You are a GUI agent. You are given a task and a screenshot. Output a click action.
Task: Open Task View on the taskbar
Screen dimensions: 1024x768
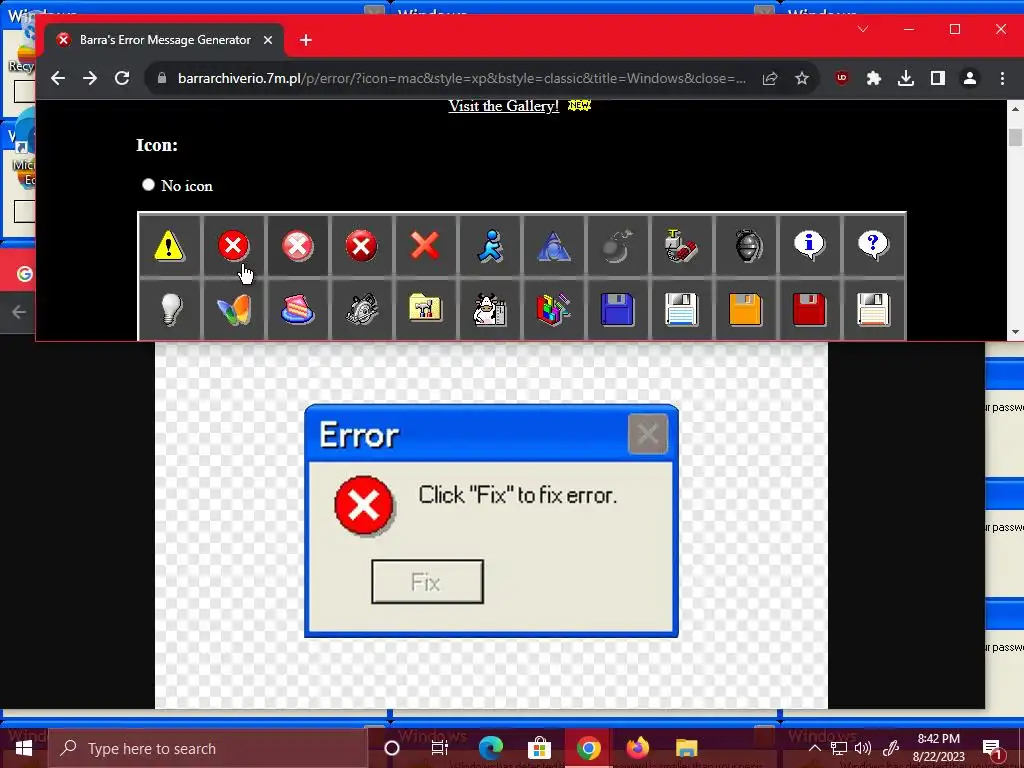[440, 748]
